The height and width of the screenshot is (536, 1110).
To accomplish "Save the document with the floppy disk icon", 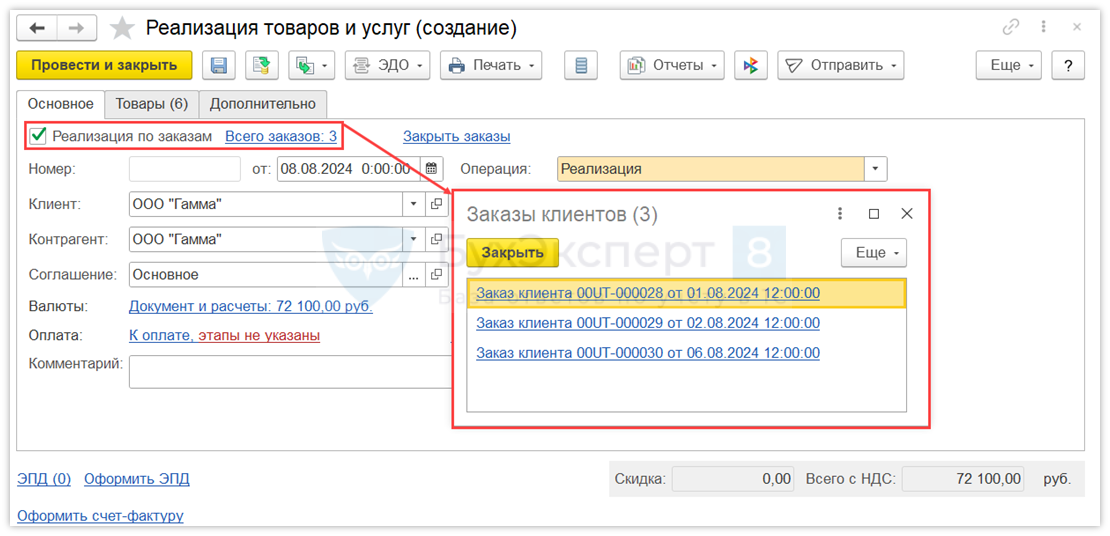I will click(x=219, y=65).
